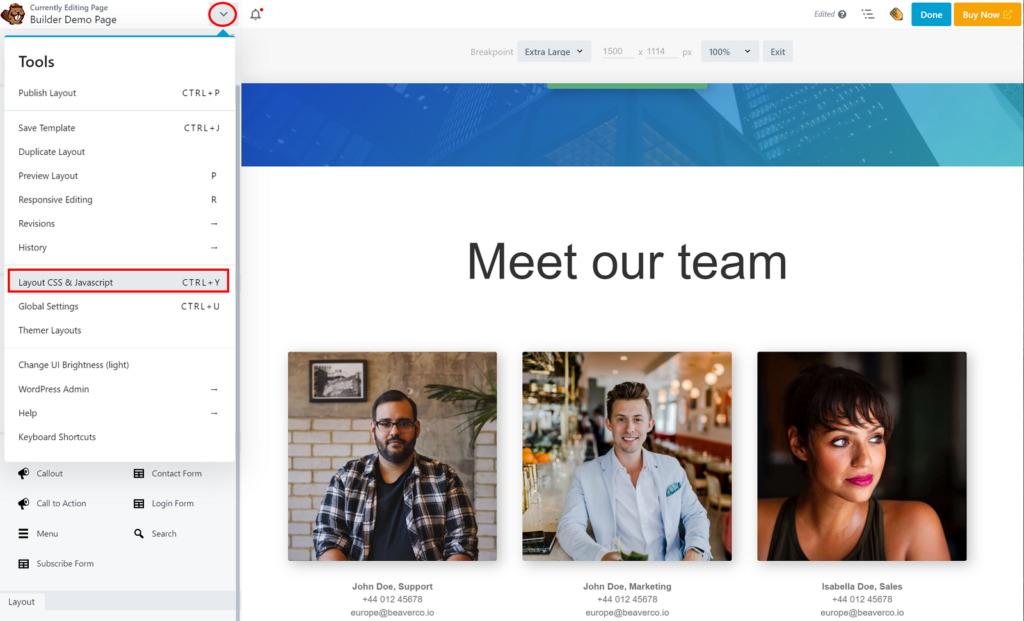The image size is (1024, 621).
Task: Click the Search module magnifier icon
Action: tap(138, 533)
